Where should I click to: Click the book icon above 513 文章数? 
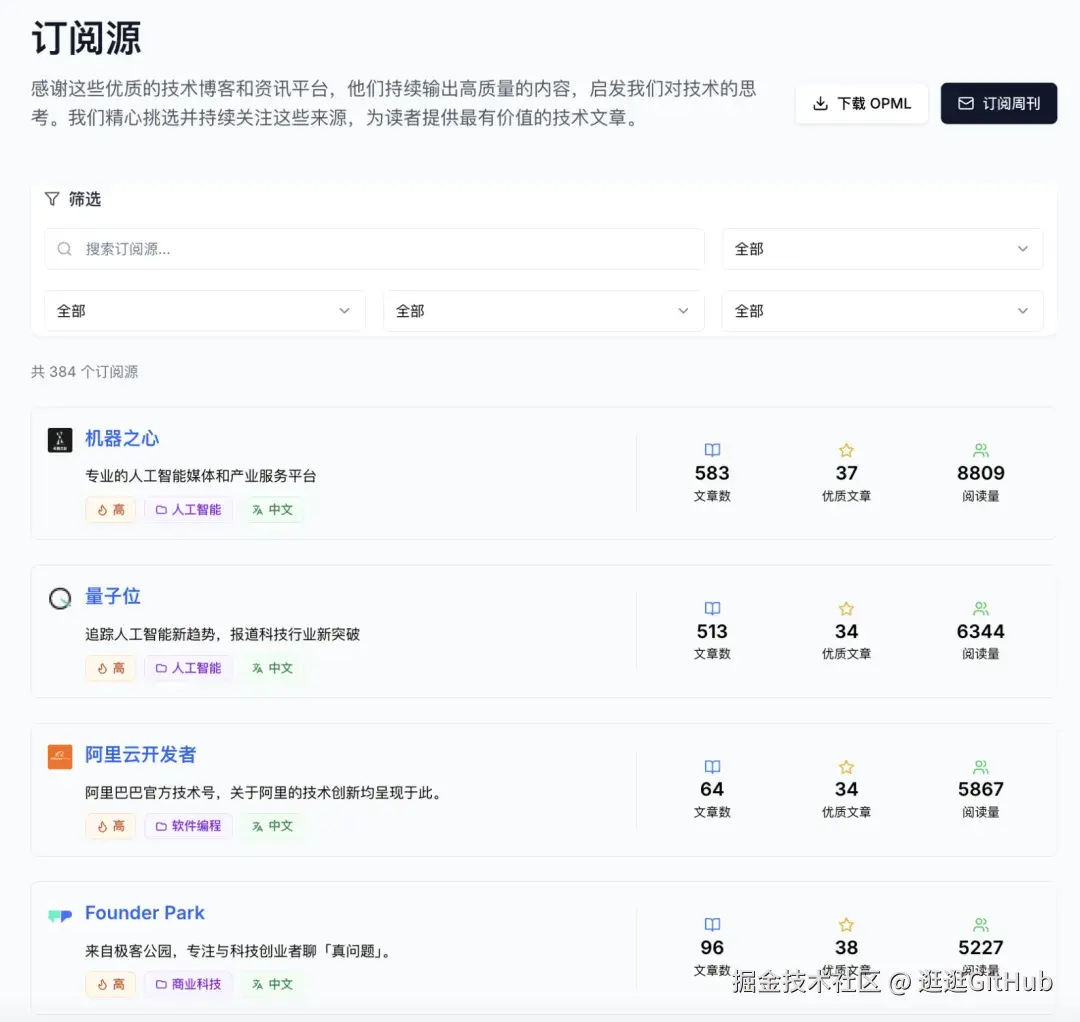click(x=712, y=609)
